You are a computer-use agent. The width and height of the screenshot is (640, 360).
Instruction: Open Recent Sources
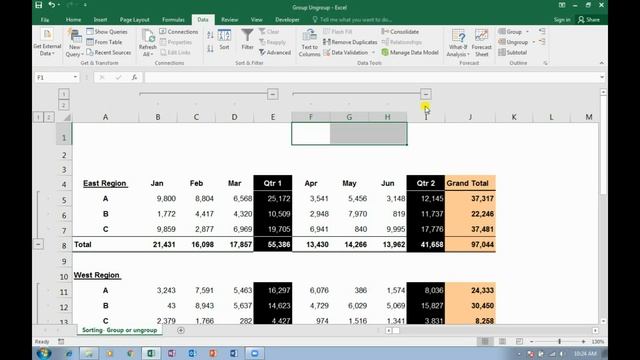pyautogui.click(x=109, y=53)
